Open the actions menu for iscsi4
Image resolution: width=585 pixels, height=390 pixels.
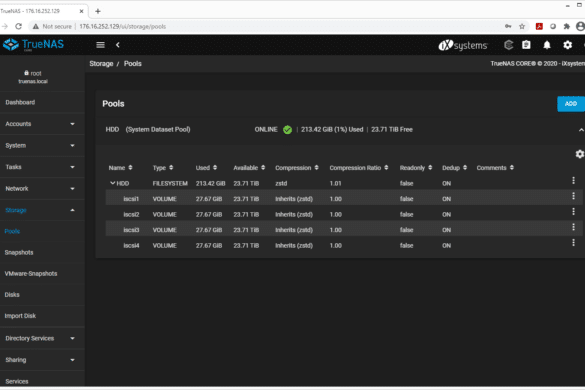coord(573,243)
